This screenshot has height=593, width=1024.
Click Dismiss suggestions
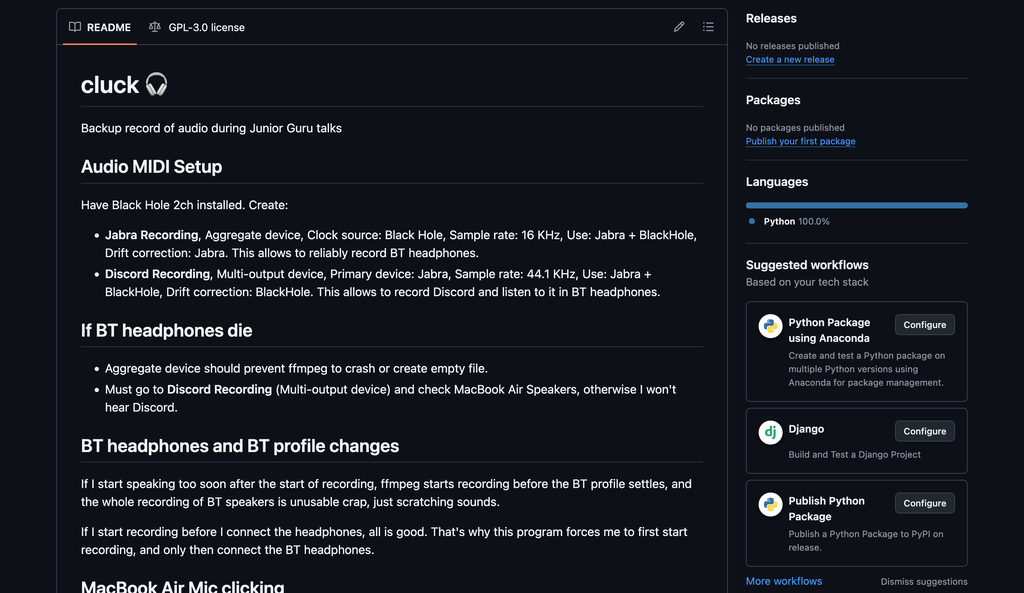coord(923,581)
